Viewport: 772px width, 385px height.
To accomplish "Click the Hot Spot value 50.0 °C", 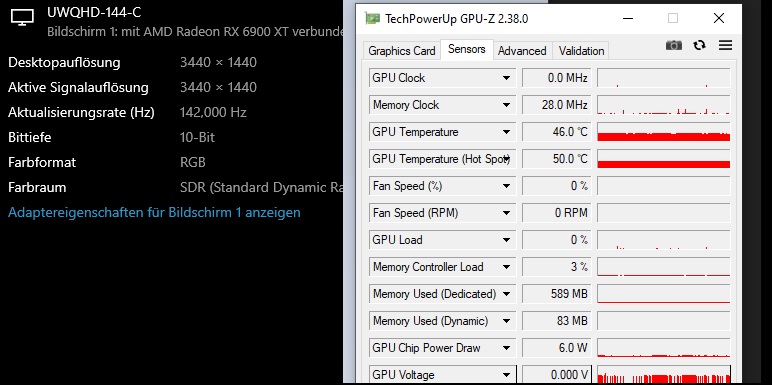I will point(556,159).
